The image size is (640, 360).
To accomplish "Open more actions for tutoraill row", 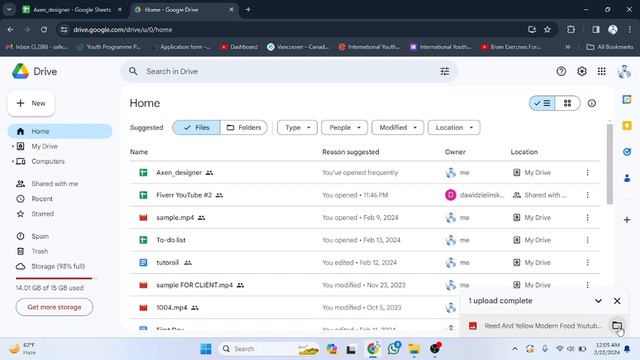I will pyautogui.click(x=587, y=262).
